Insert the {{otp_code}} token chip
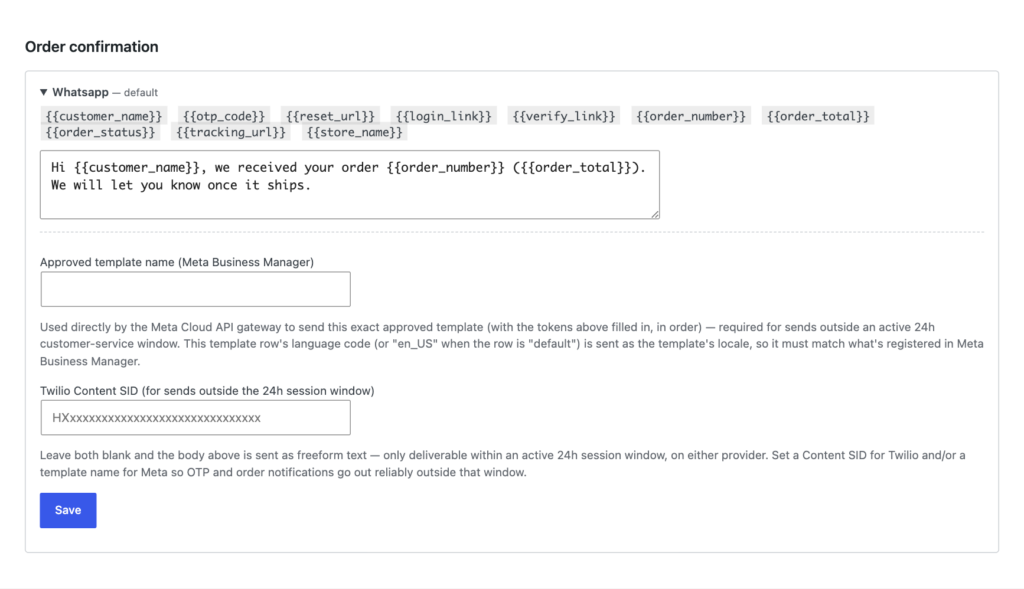 coord(224,116)
